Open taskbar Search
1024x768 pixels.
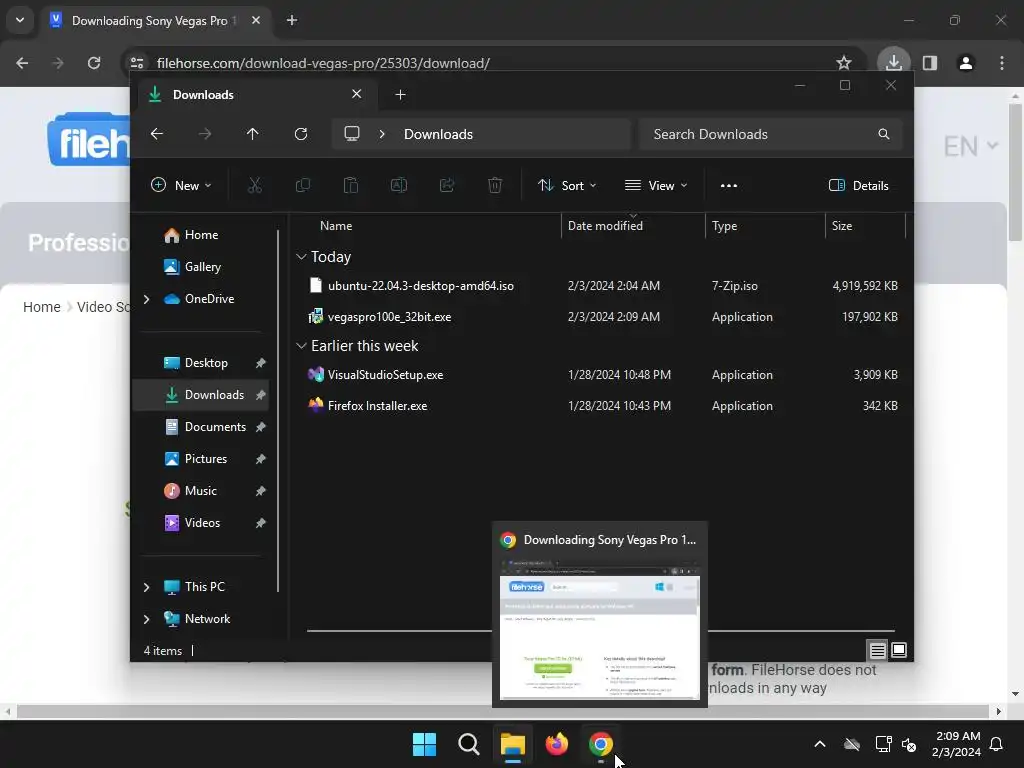point(468,744)
